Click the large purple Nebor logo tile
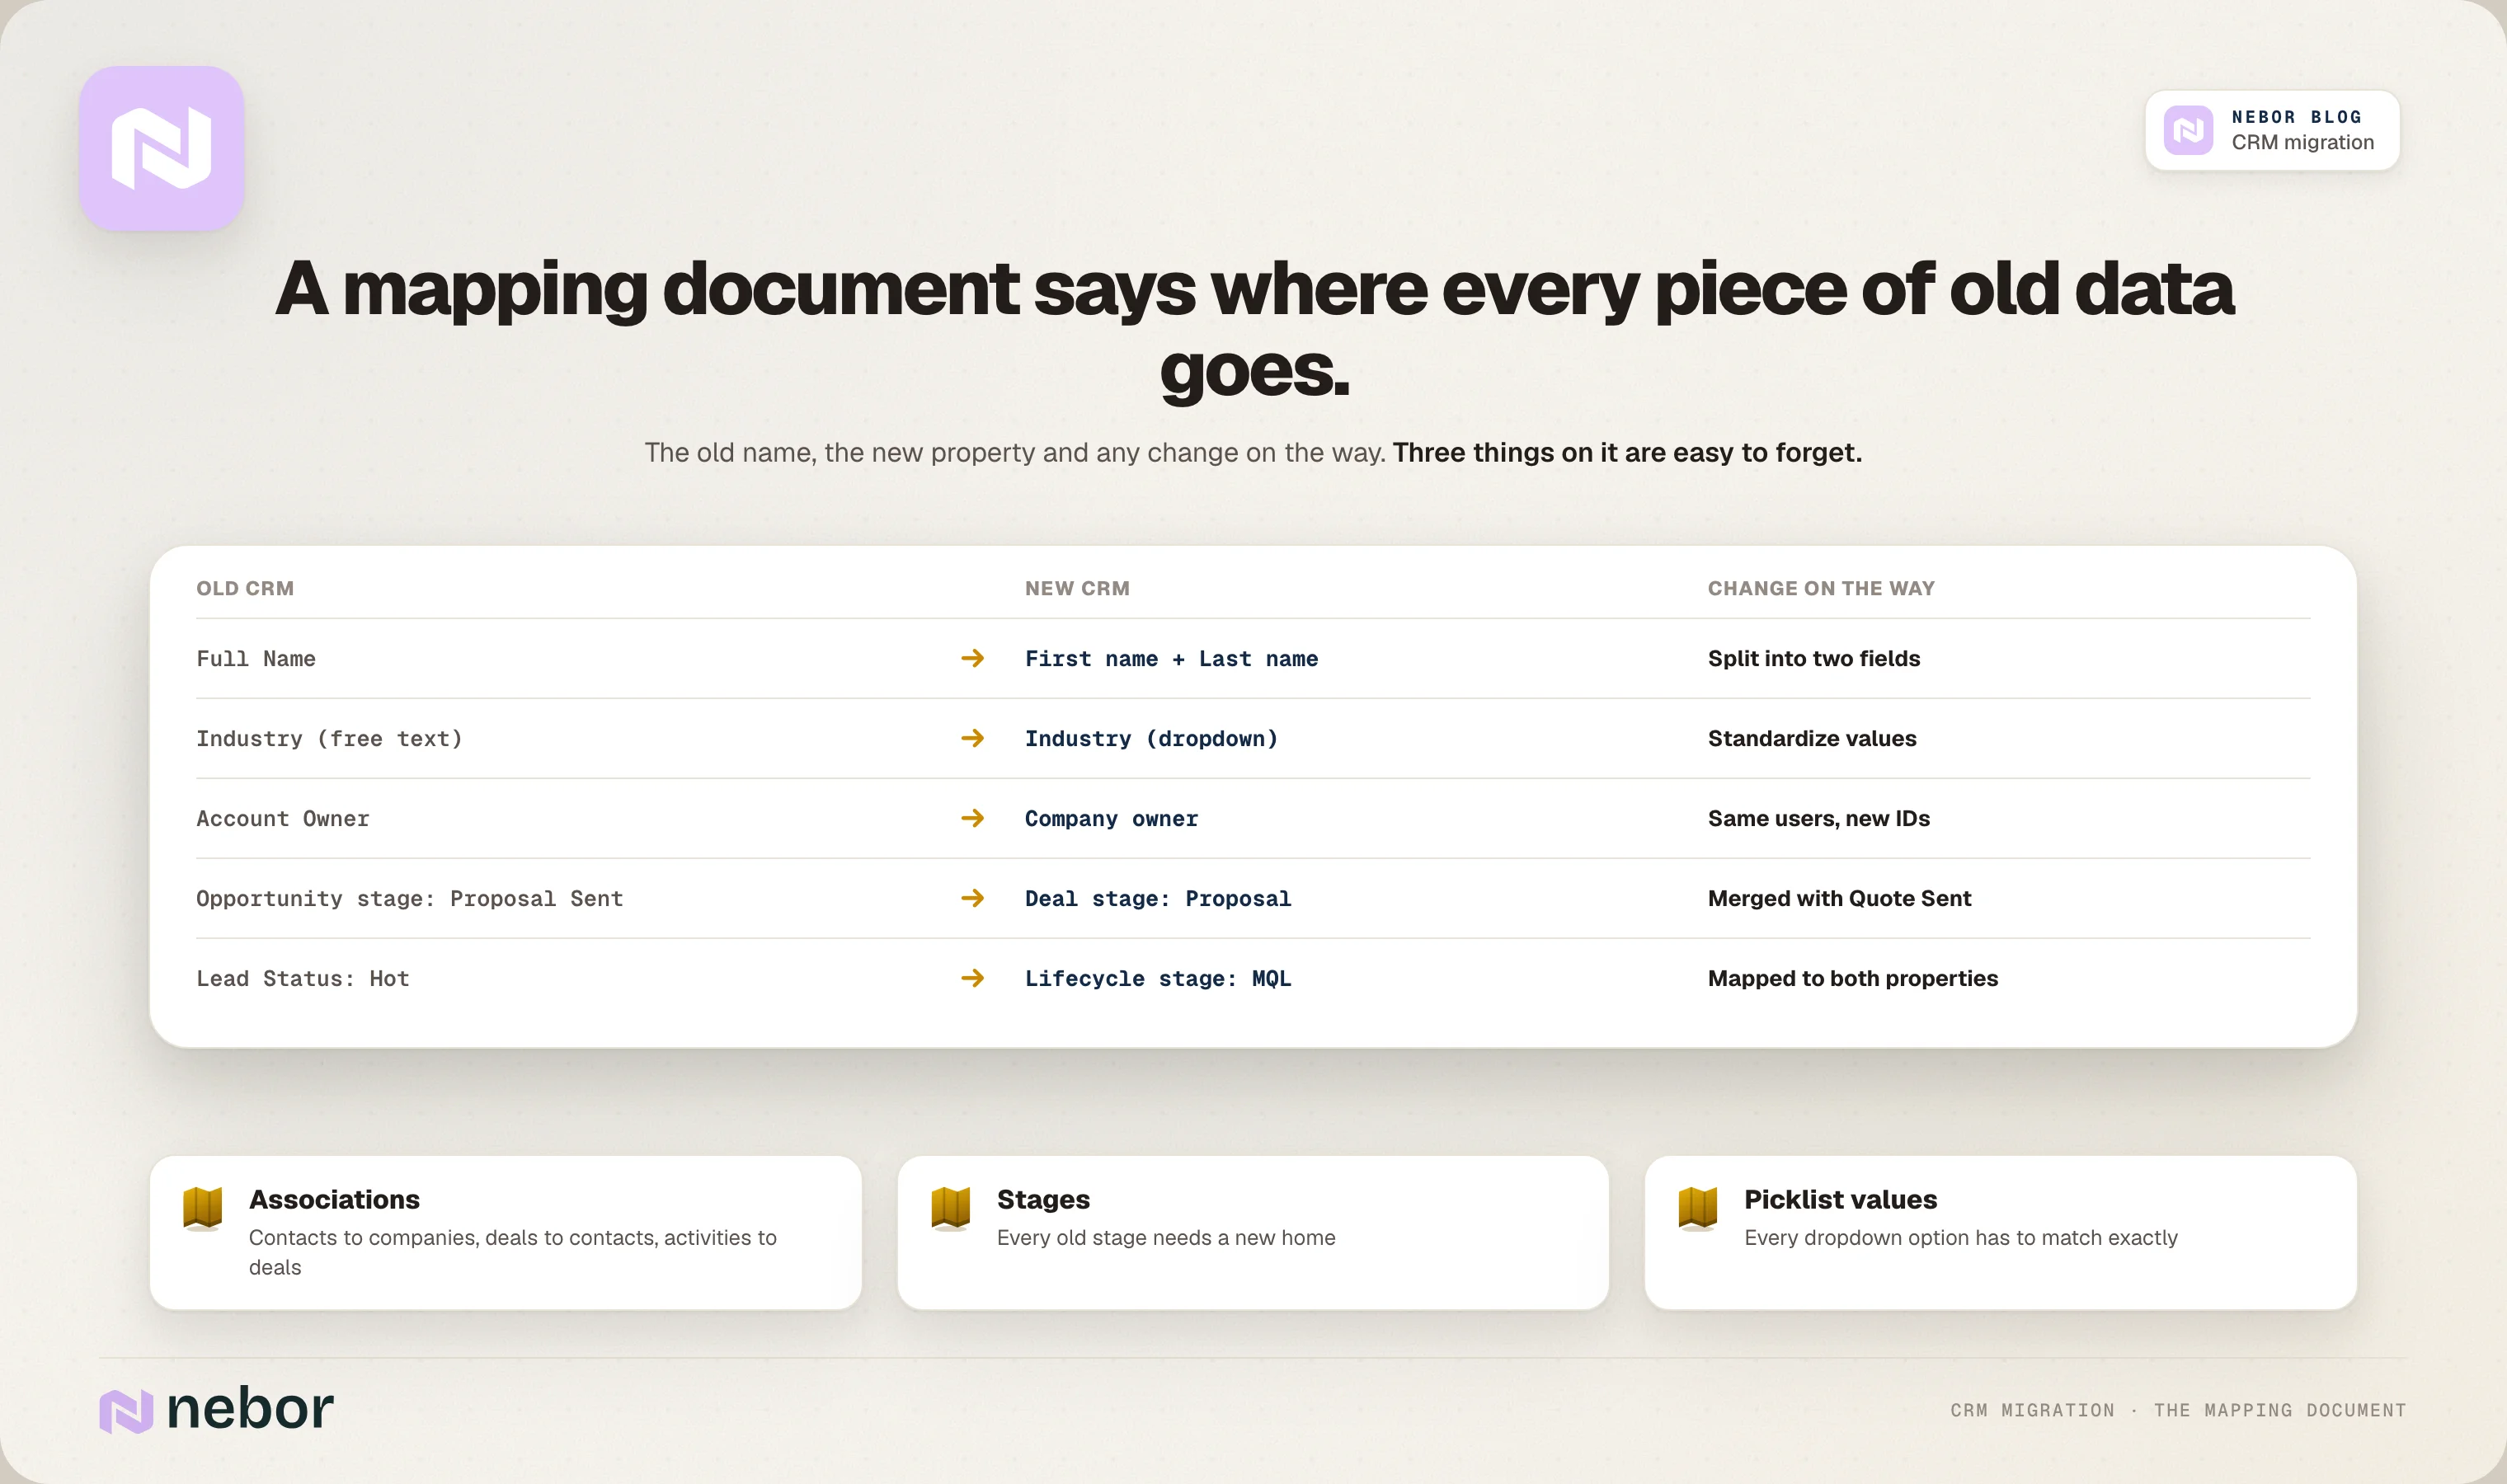This screenshot has height=1484, width=2507. 162,149
